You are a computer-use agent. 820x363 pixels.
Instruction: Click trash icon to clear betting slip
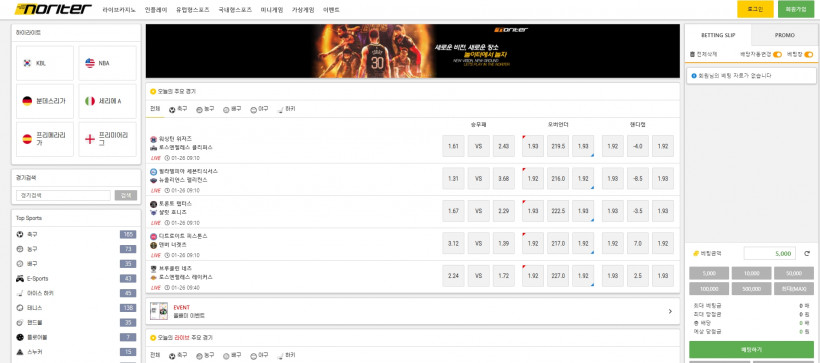coord(693,54)
